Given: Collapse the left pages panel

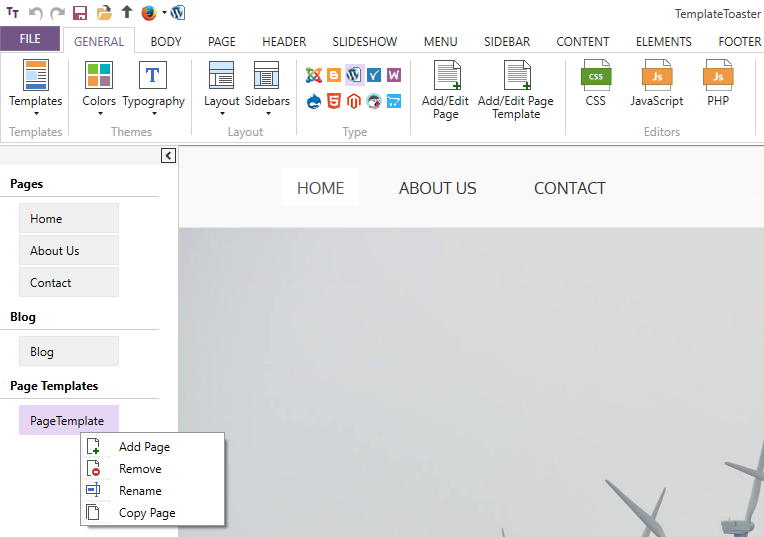Looking at the screenshot, I should [168, 155].
